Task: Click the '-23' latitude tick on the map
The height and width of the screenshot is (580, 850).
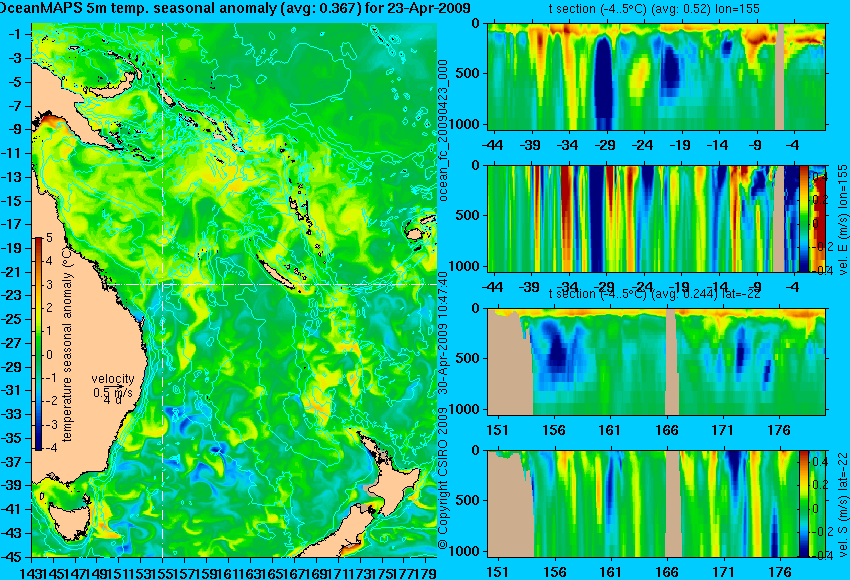Action: click(11, 295)
